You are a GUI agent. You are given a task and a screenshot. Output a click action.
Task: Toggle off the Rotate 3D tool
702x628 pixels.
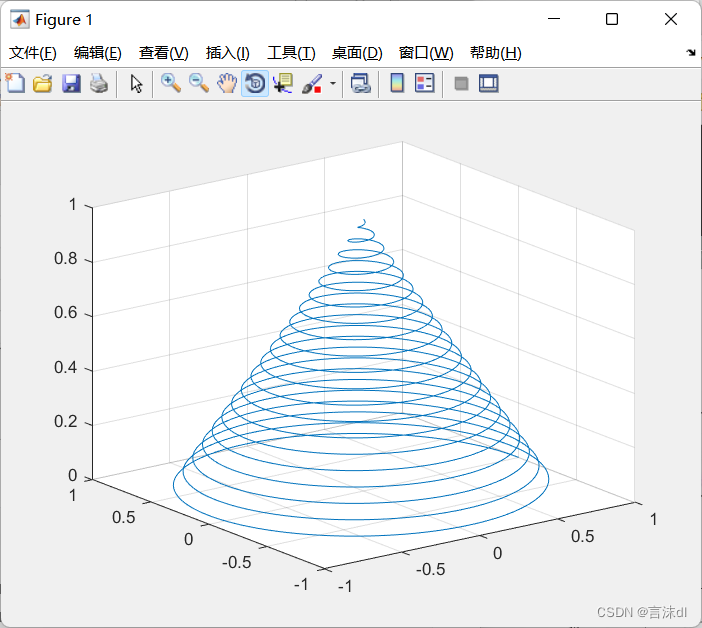[255, 84]
